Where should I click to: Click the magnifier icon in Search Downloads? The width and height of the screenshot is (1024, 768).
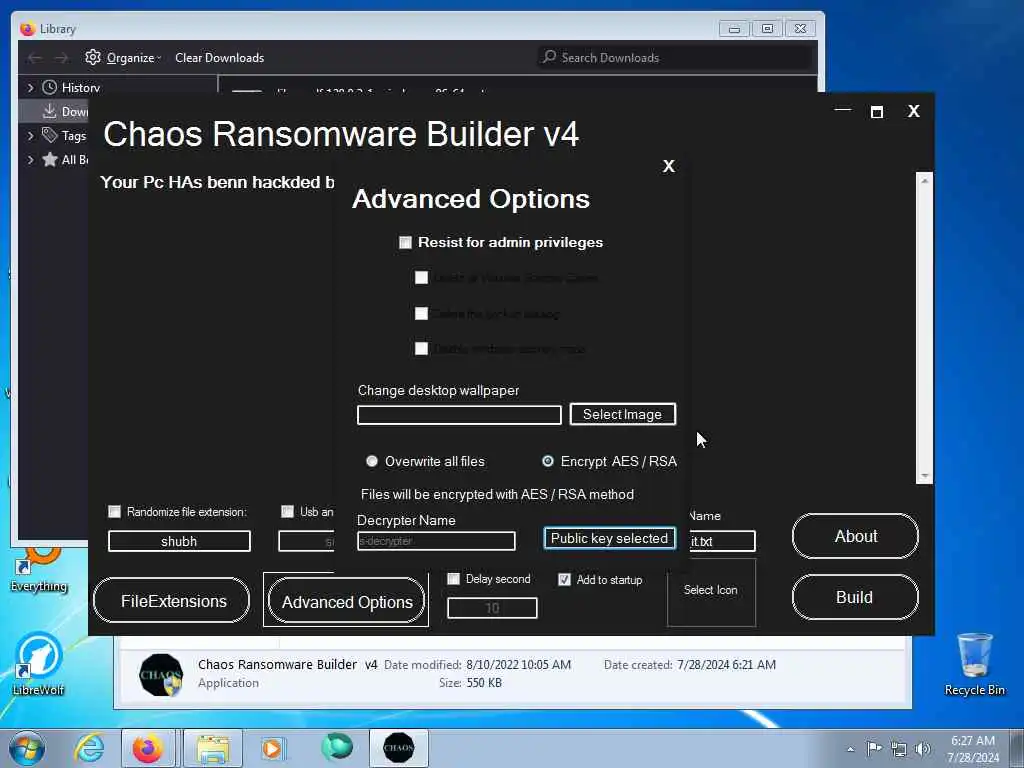coord(549,57)
